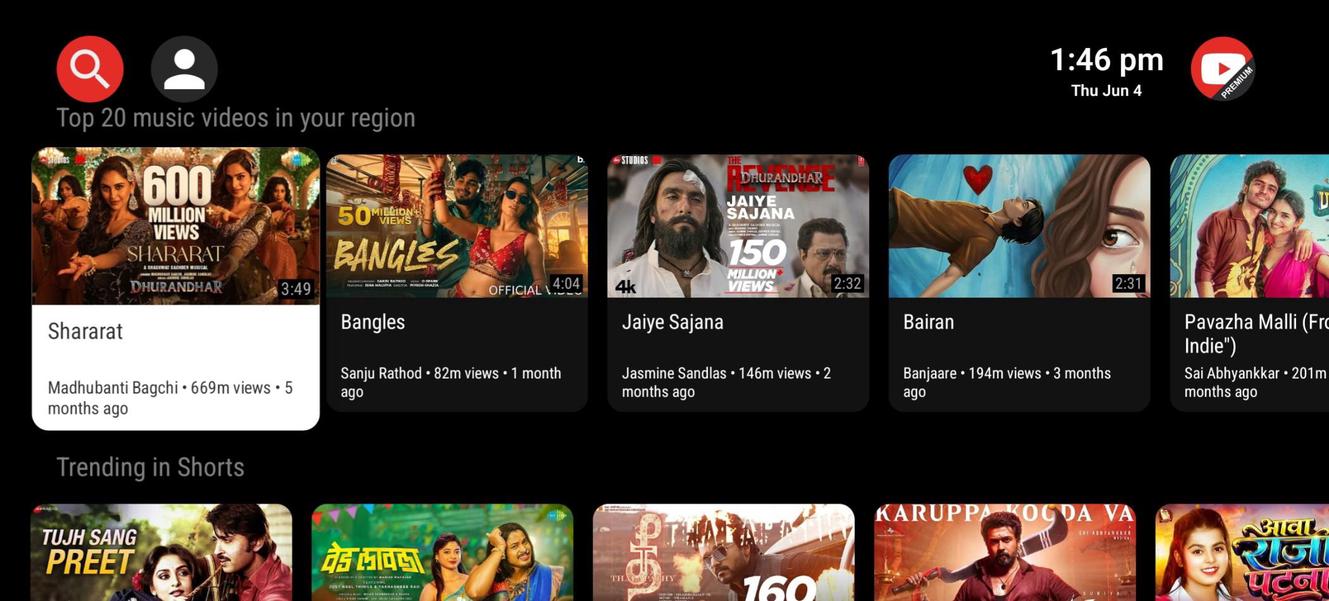The image size is (1329, 601).
Task: Open the short showing 160
Action: (x=723, y=552)
